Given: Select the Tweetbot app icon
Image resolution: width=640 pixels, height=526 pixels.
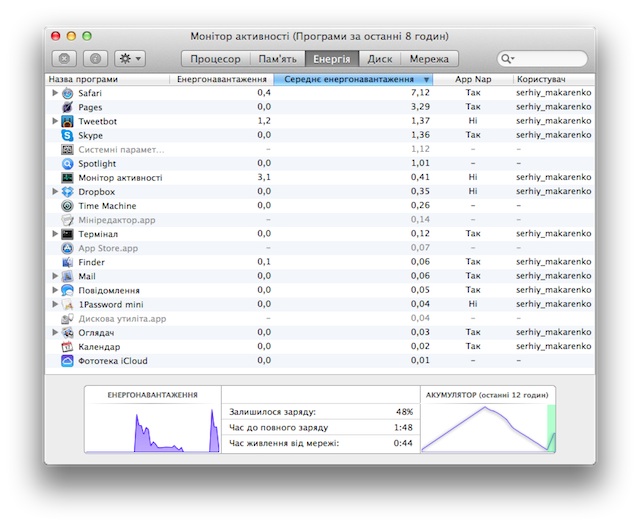Looking at the screenshot, I should pyautogui.click(x=67, y=121).
